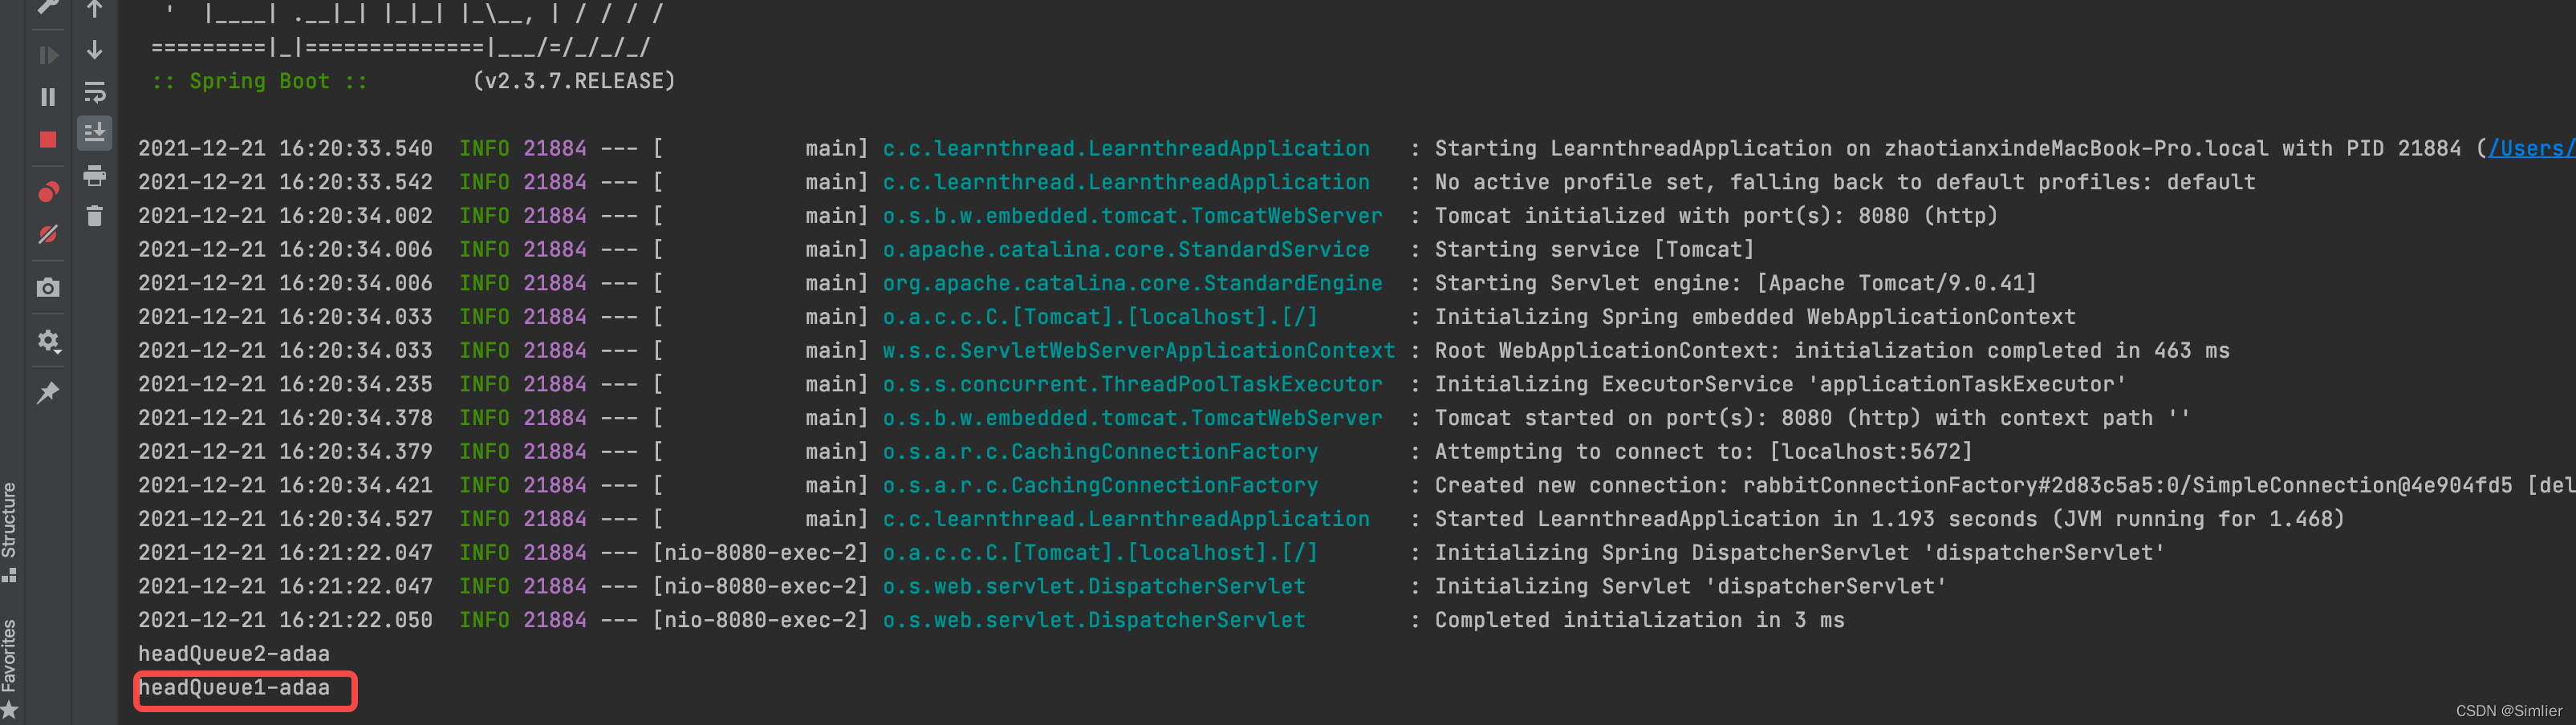
Task: Stop the running LearnthreadApplication process
Action: coord(47,140)
